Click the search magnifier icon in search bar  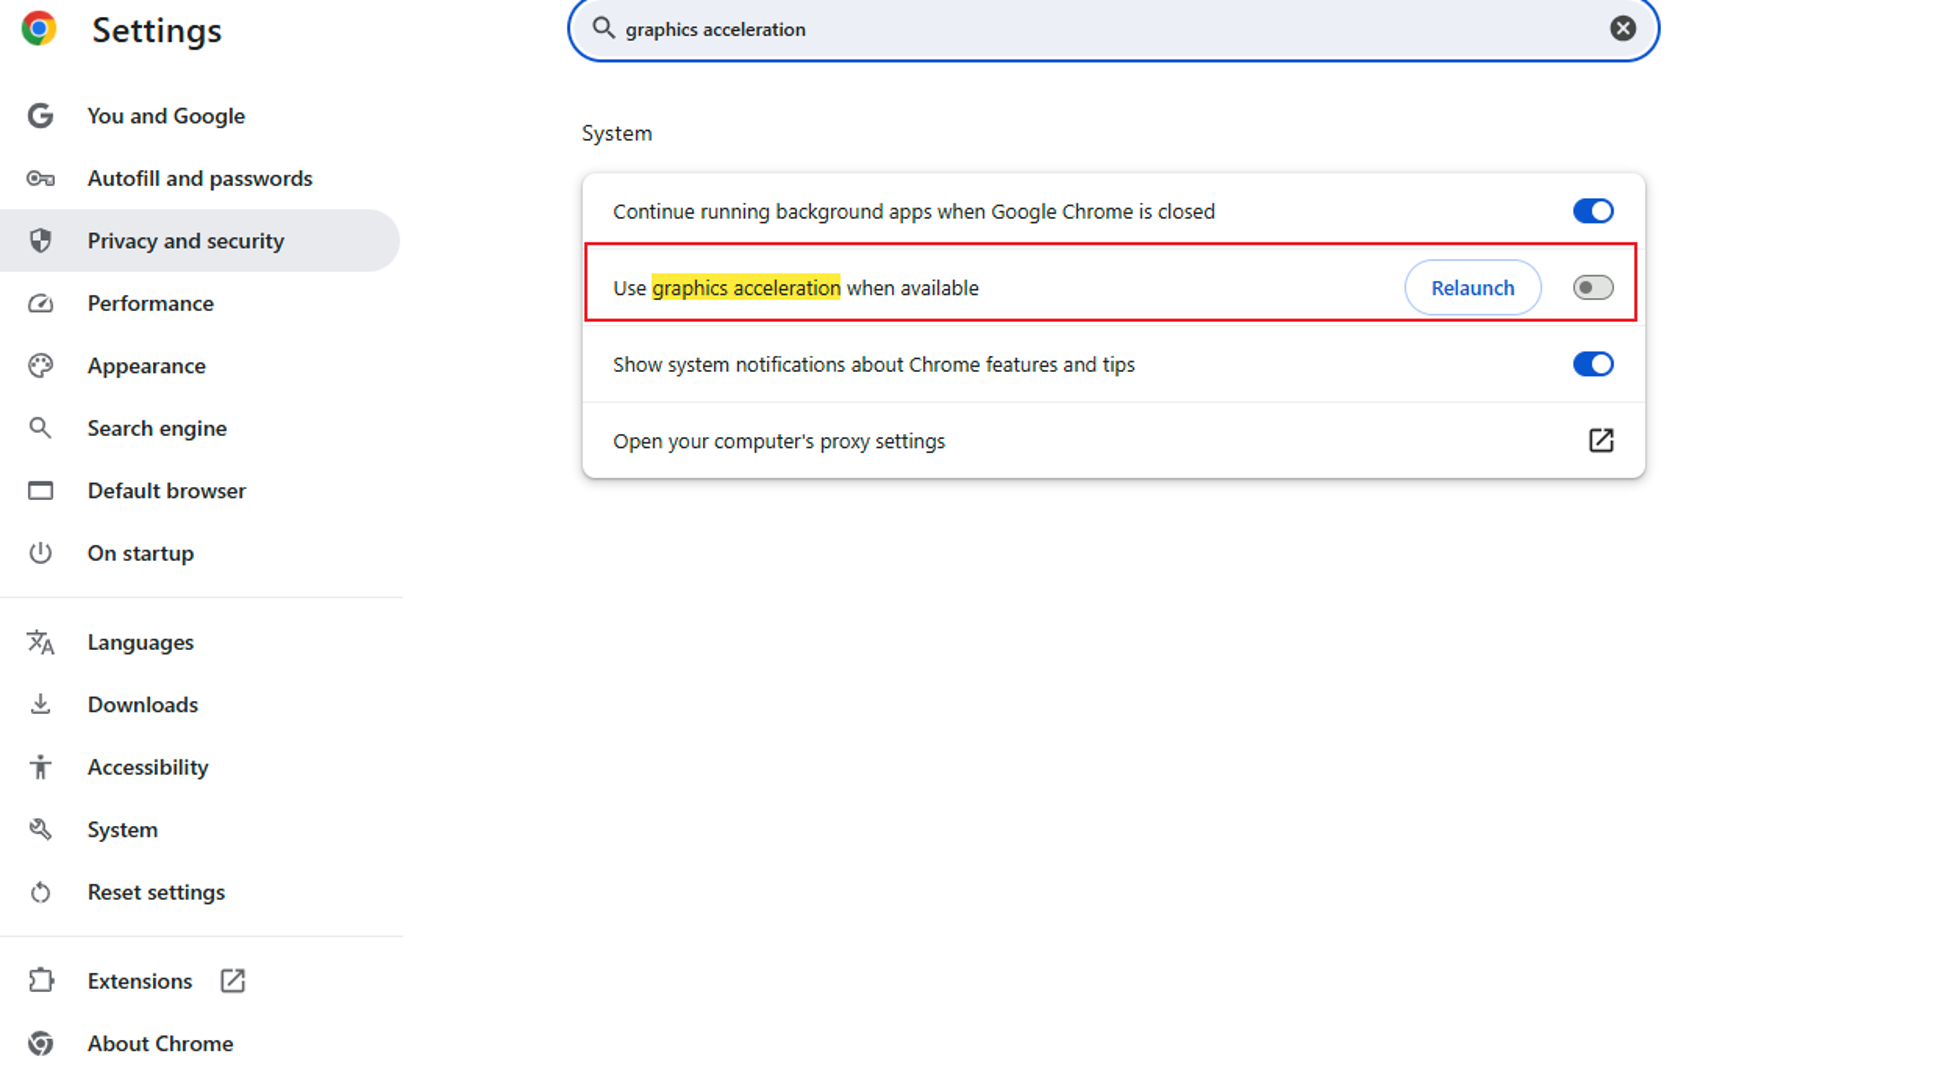pyautogui.click(x=603, y=28)
